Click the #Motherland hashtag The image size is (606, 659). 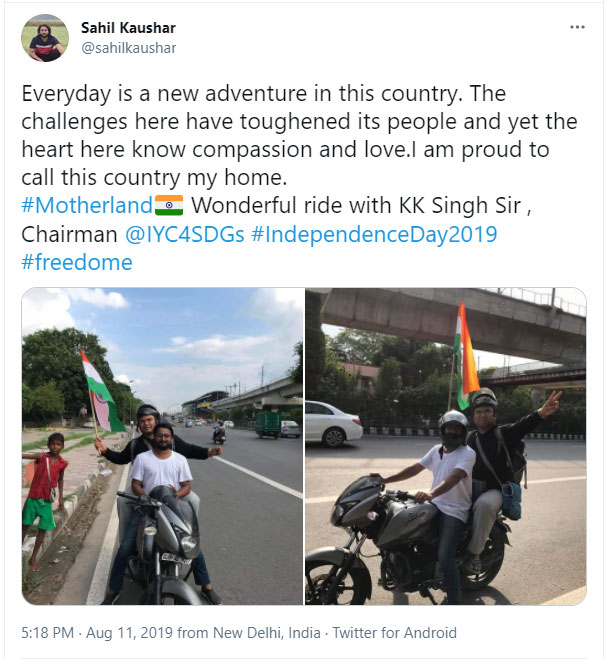[87, 206]
